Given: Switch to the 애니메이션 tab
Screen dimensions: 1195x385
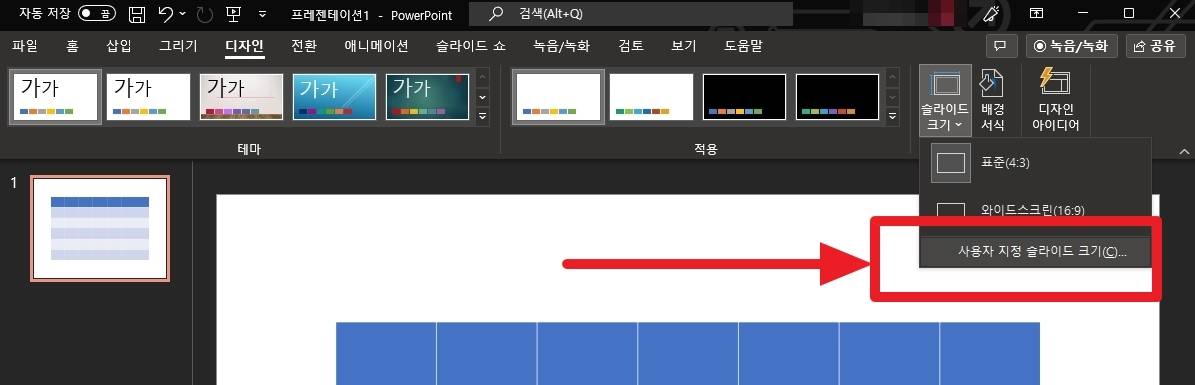Looking at the screenshot, I should click(x=376, y=46).
